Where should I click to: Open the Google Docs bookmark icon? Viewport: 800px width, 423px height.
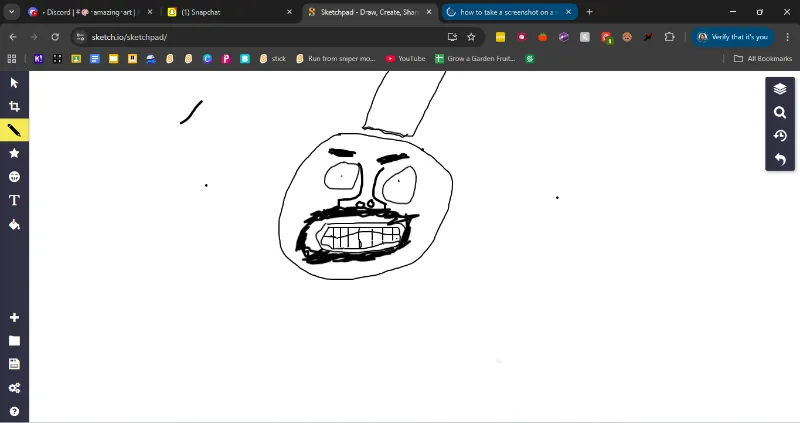[95, 59]
